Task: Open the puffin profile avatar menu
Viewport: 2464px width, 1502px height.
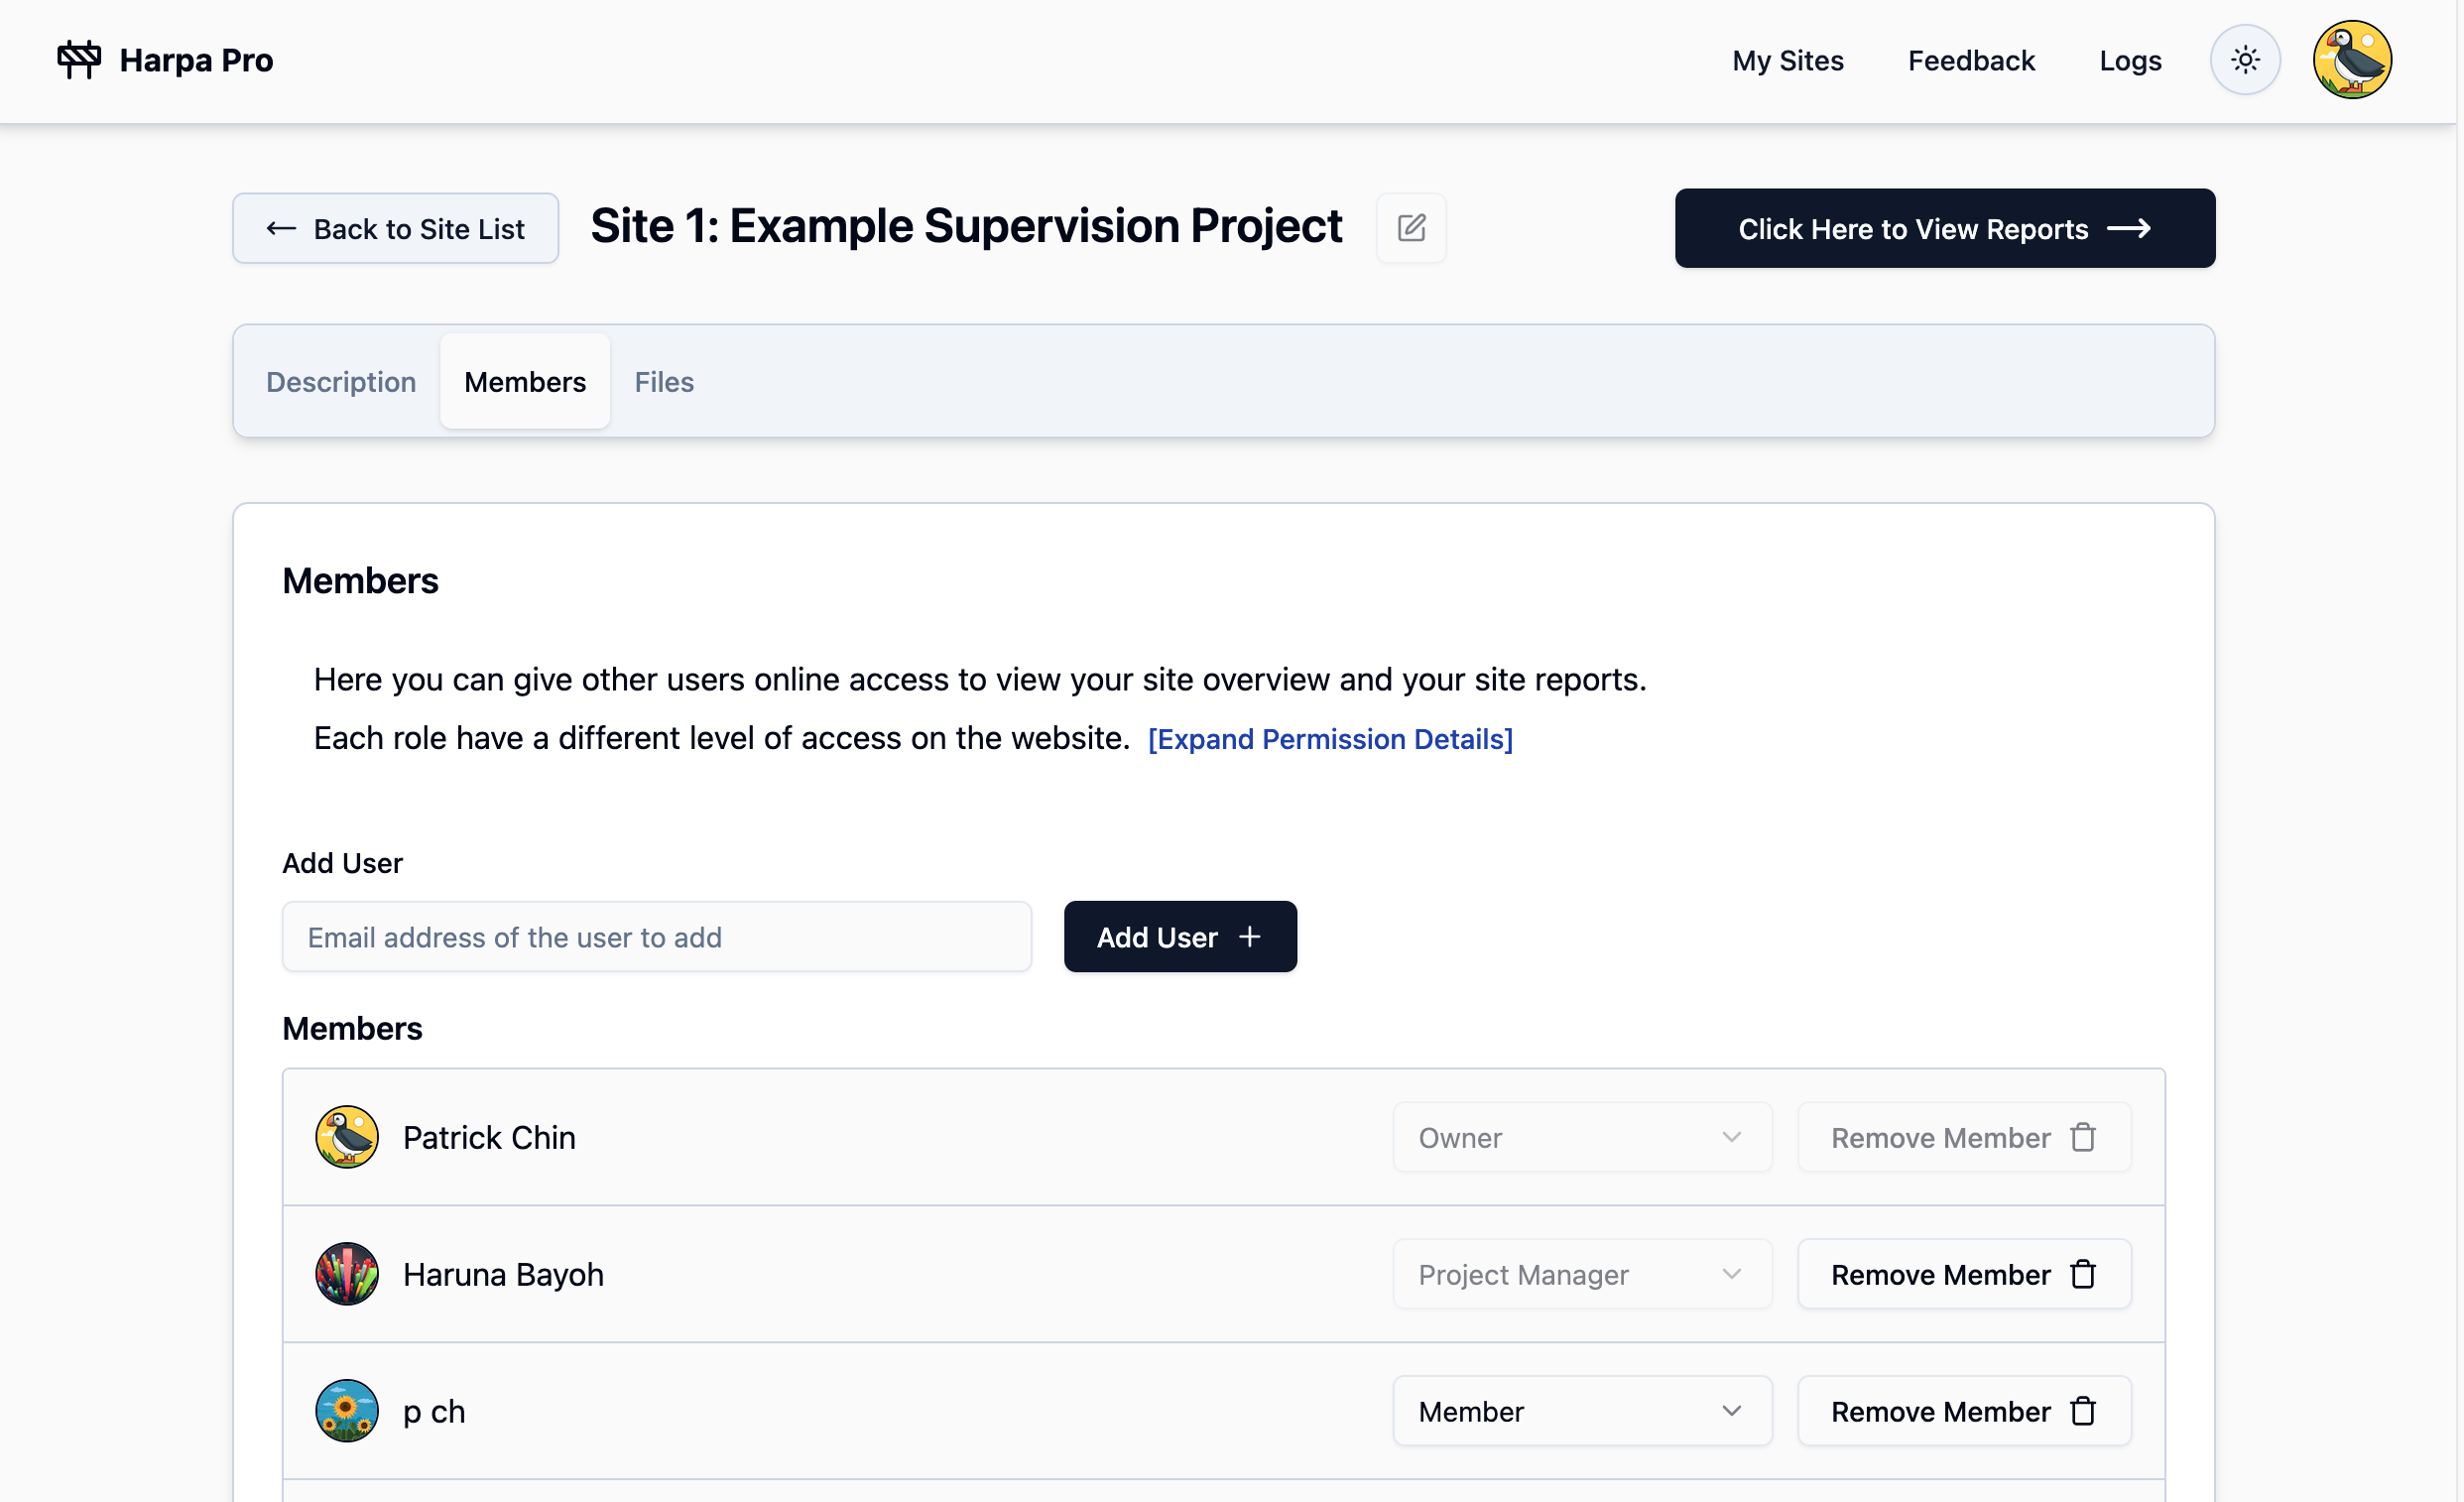Action: pos(2352,60)
